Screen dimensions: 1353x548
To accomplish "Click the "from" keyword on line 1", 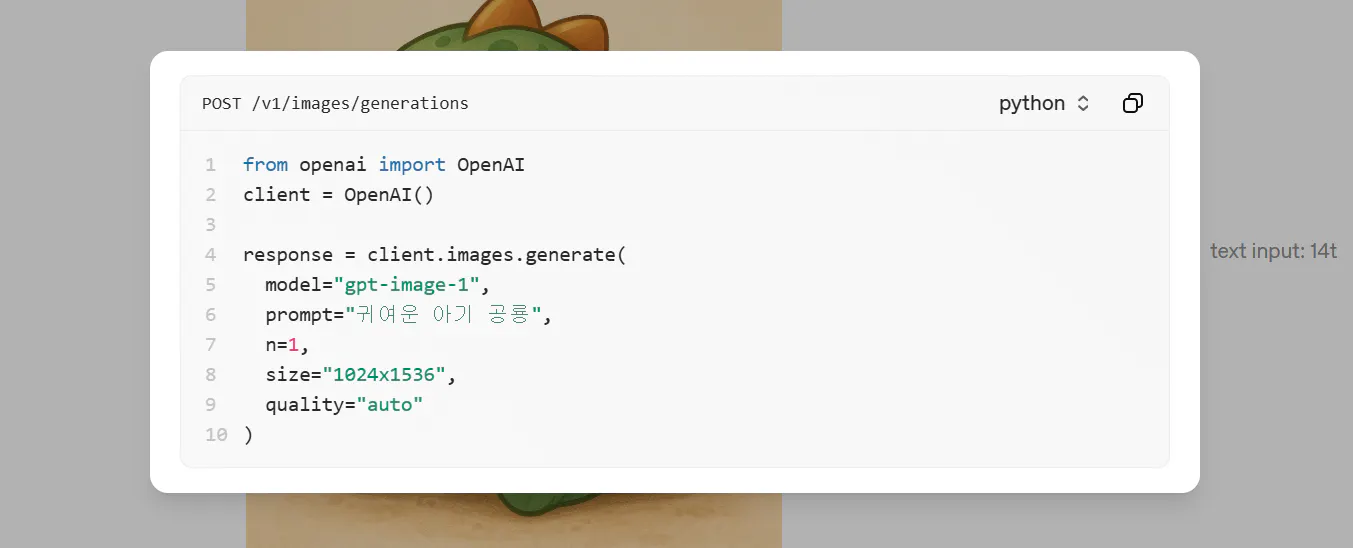I will point(265,164).
